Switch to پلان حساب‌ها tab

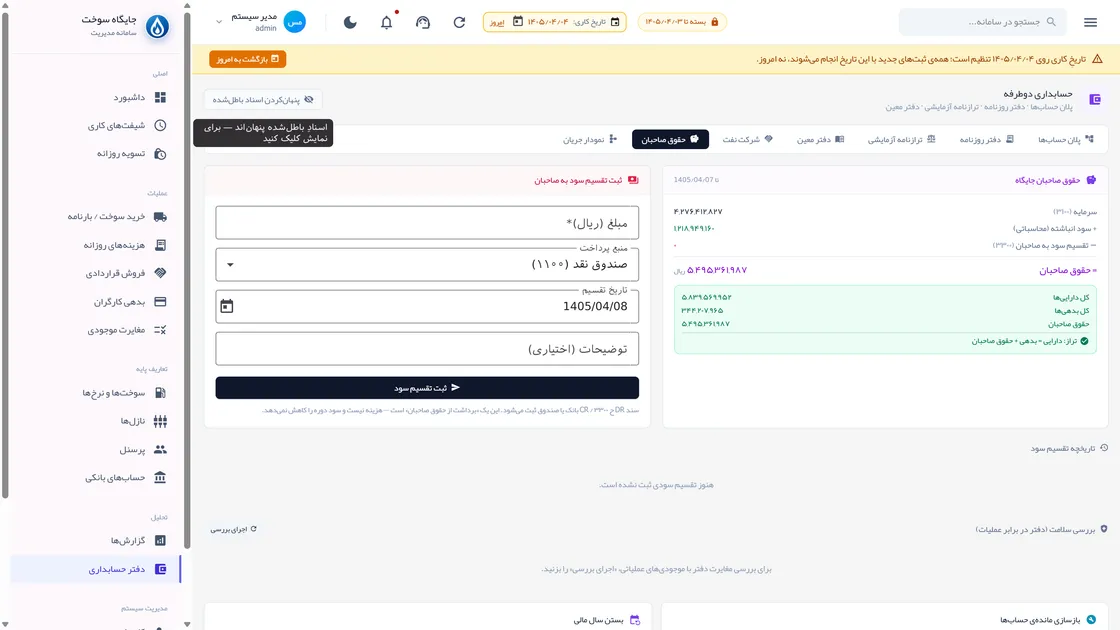[1066, 139]
